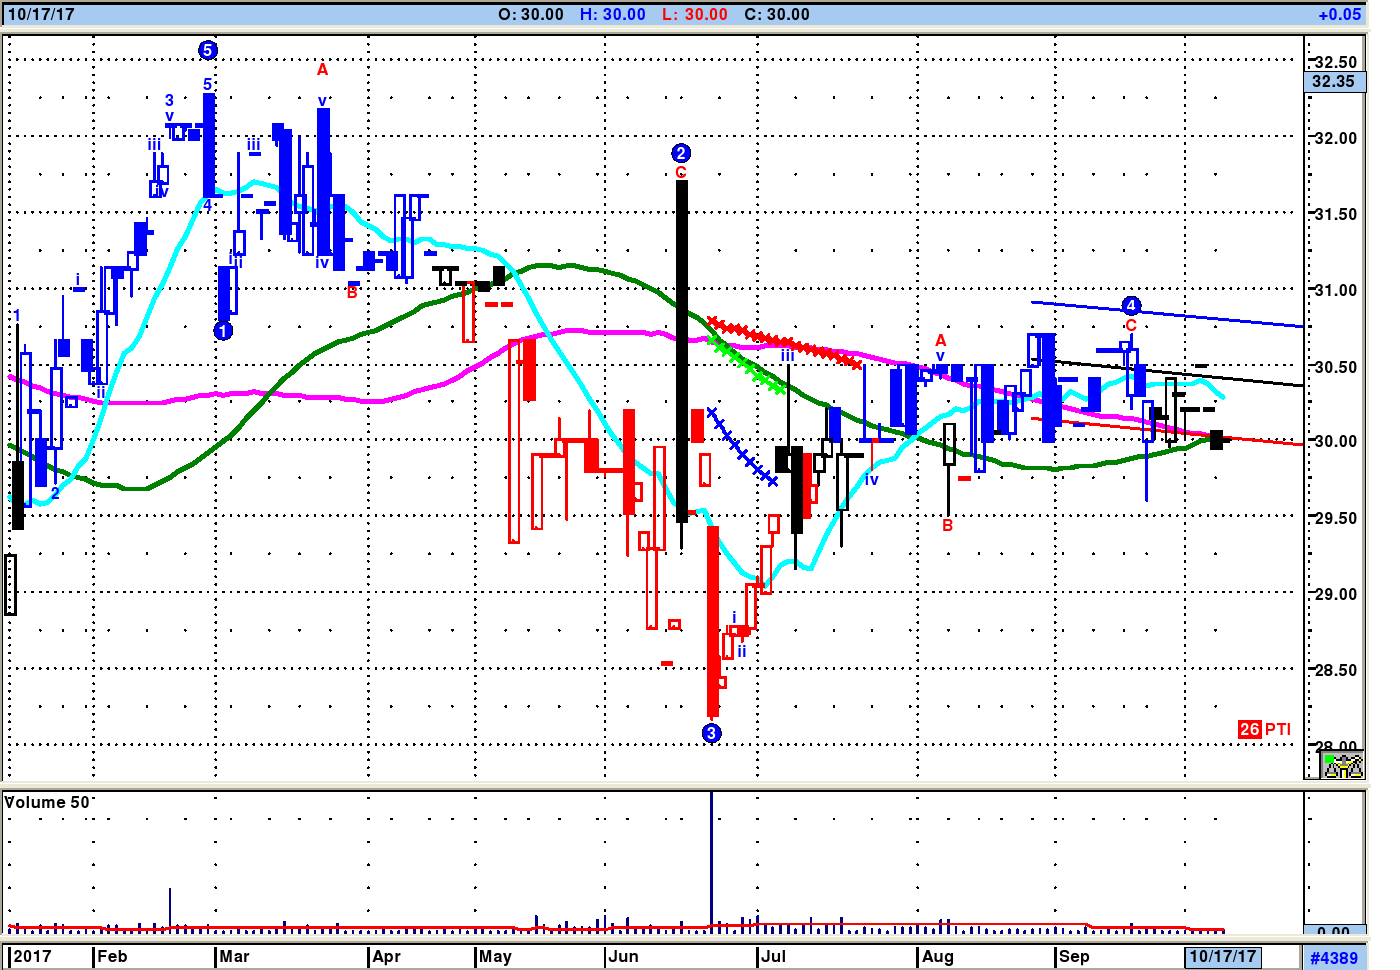Click the Volume 50 panel label
Screen dimensions: 1400x970
[48, 802]
